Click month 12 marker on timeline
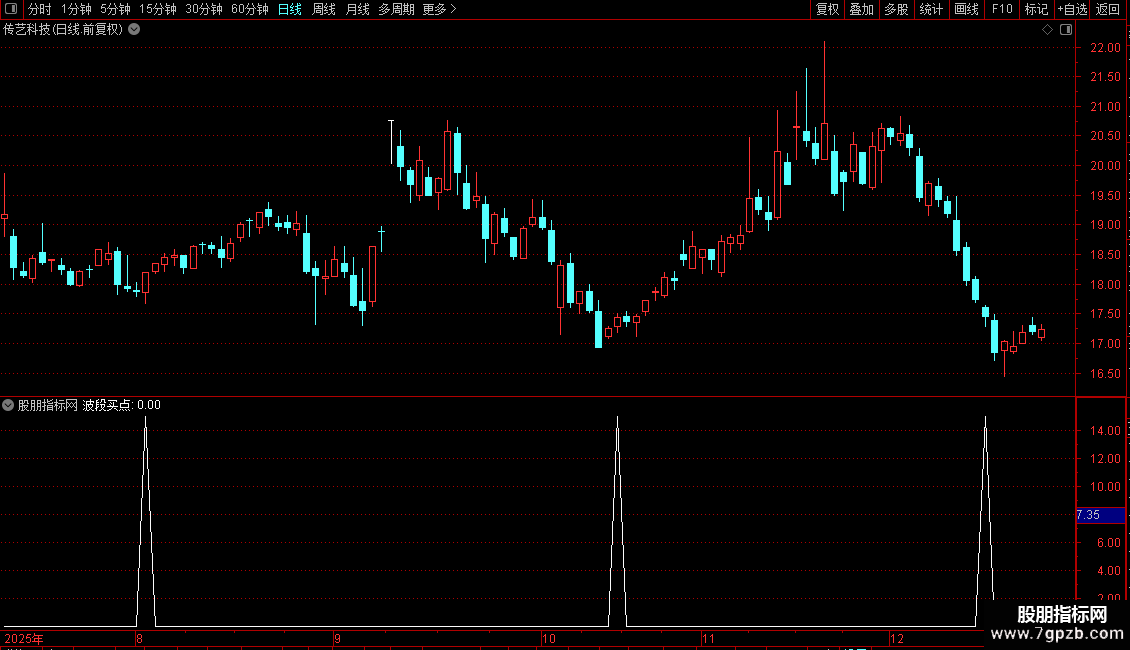 (897, 638)
